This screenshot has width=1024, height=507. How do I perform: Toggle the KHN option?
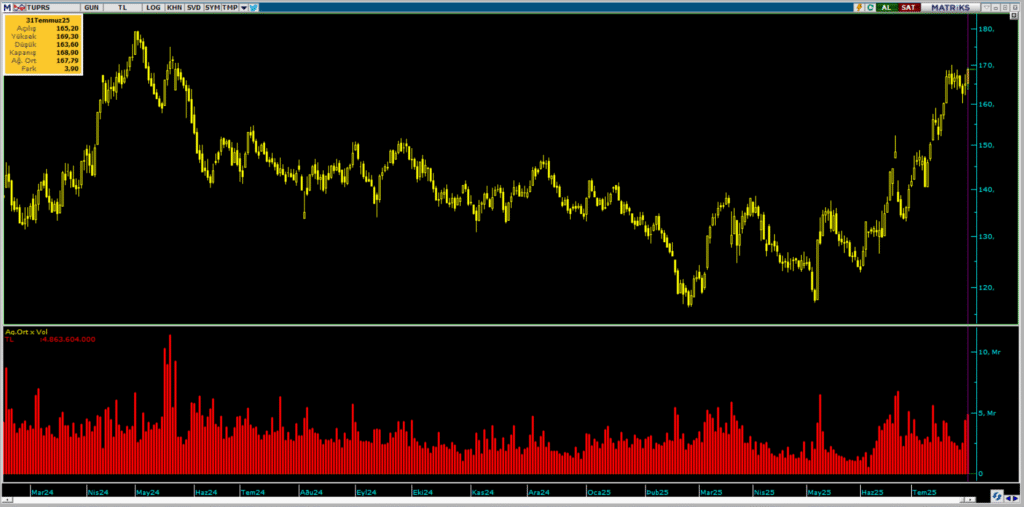coord(174,7)
